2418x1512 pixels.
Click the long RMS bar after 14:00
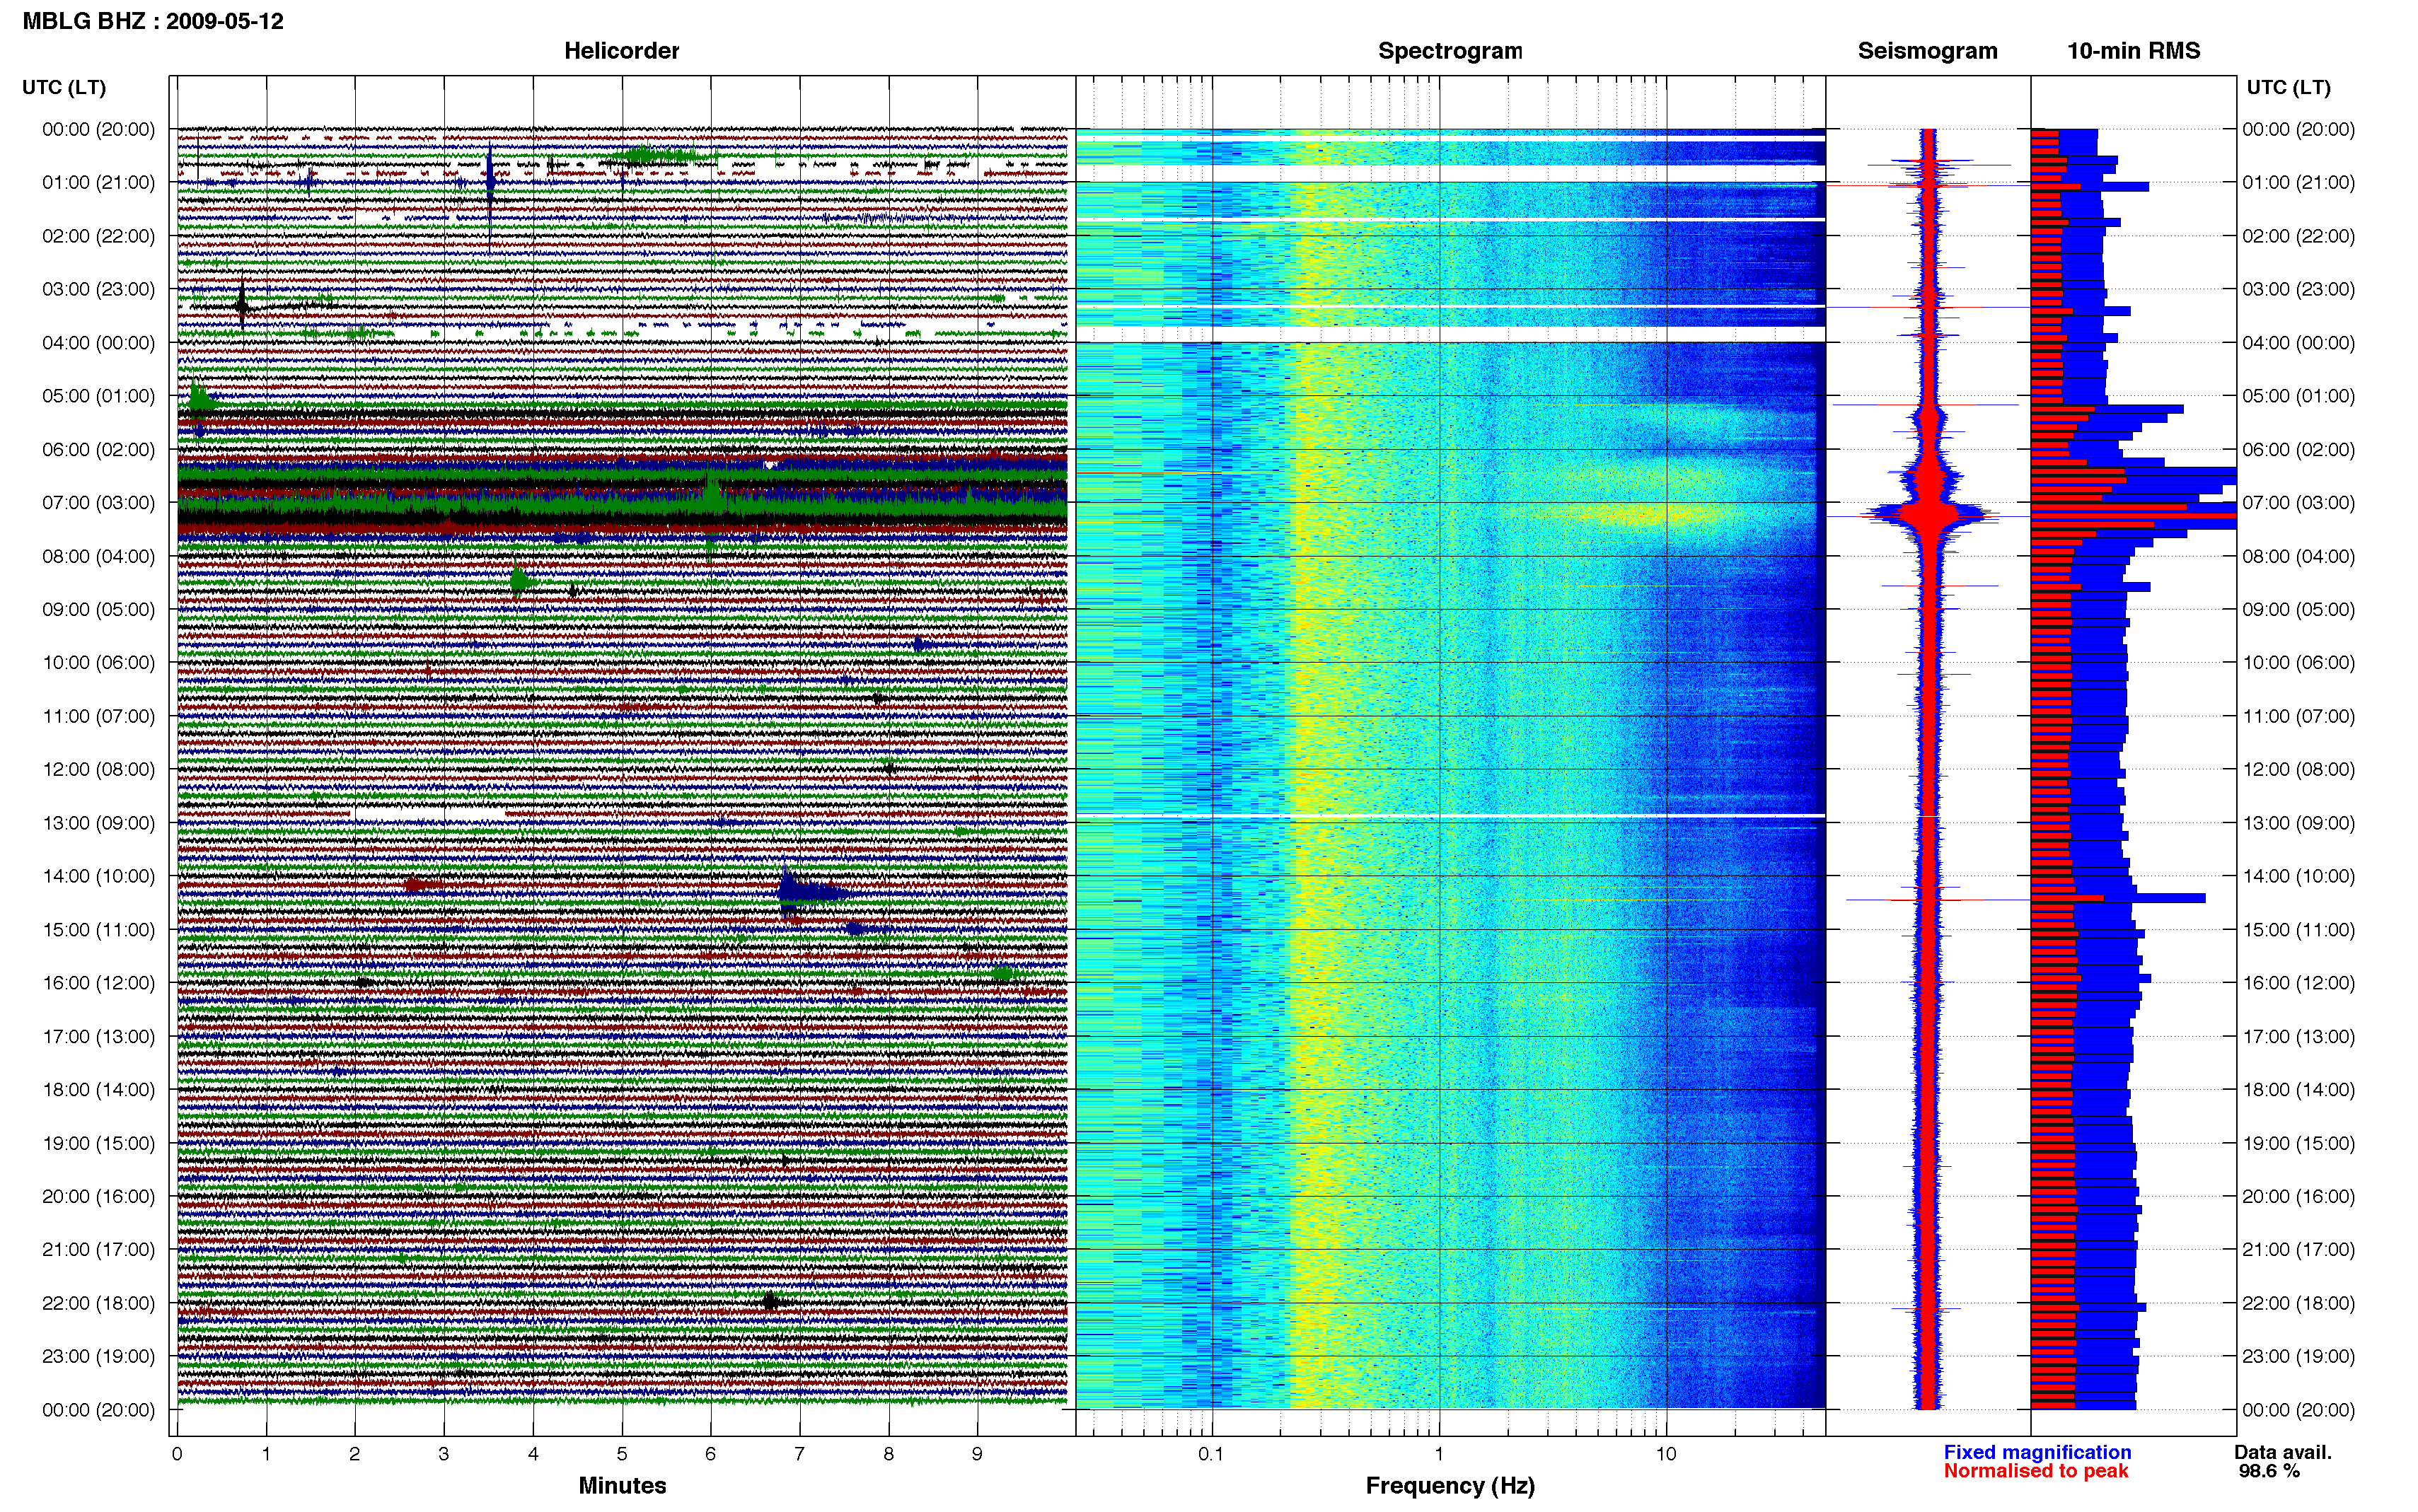point(2118,898)
